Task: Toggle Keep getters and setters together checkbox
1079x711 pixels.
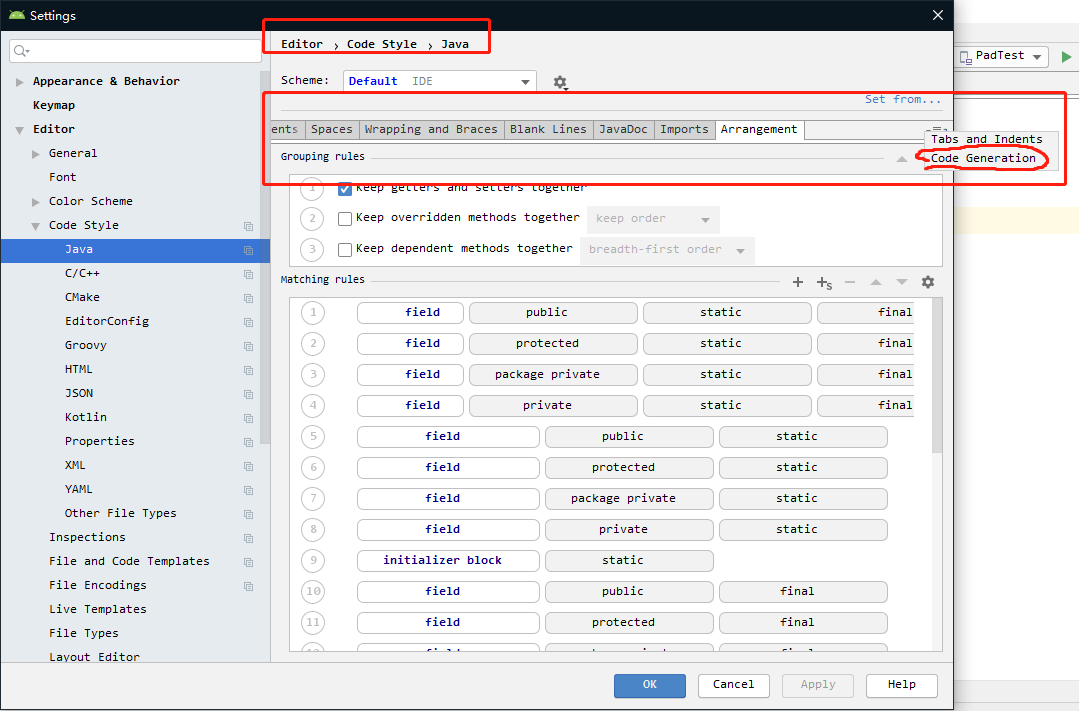Action: pyautogui.click(x=345, y=188)
